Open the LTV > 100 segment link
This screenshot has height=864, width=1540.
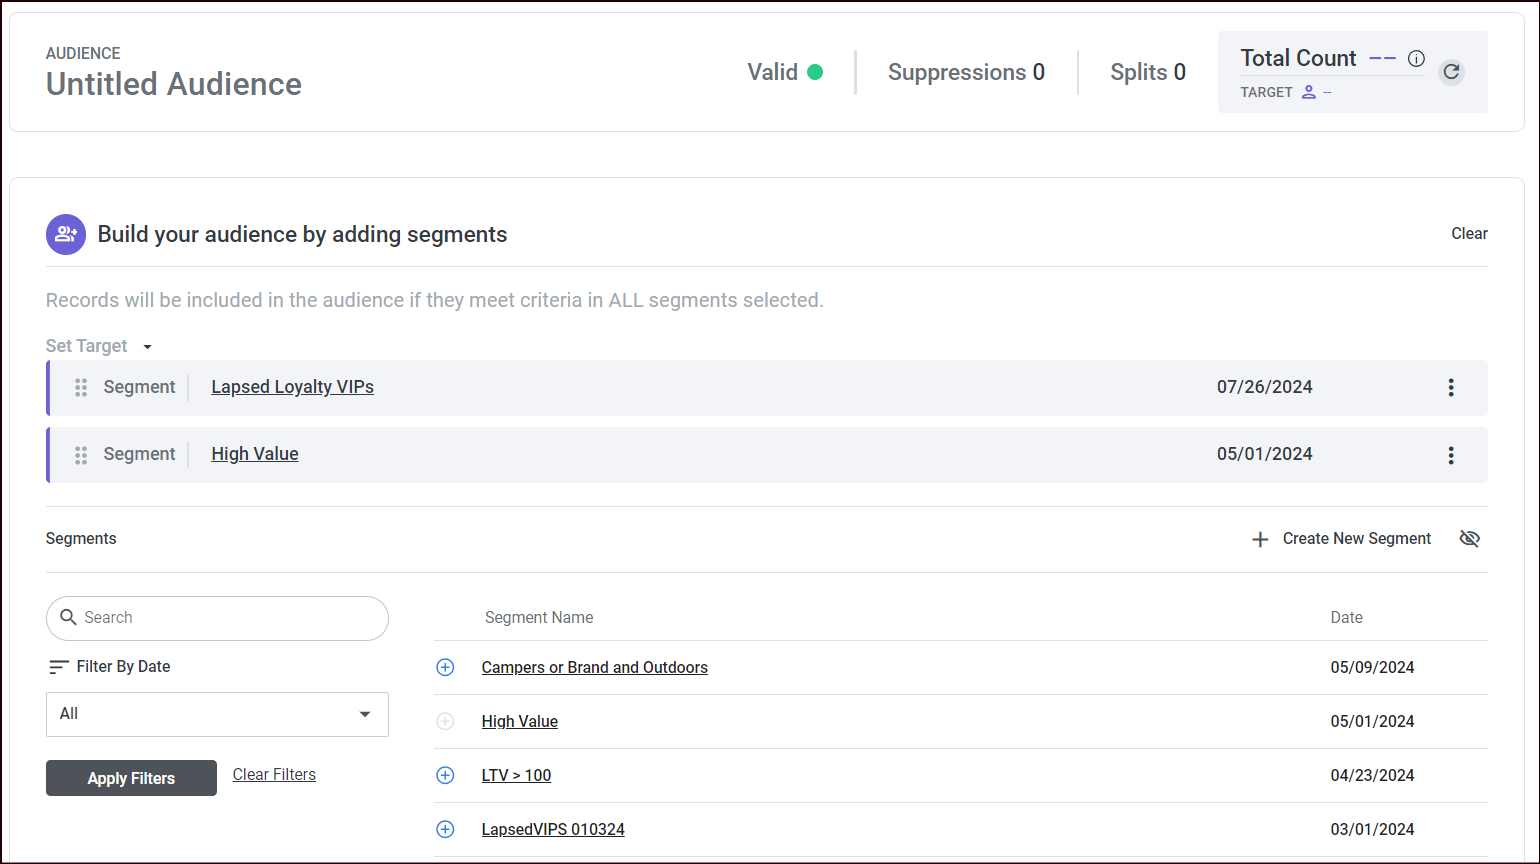516,775
